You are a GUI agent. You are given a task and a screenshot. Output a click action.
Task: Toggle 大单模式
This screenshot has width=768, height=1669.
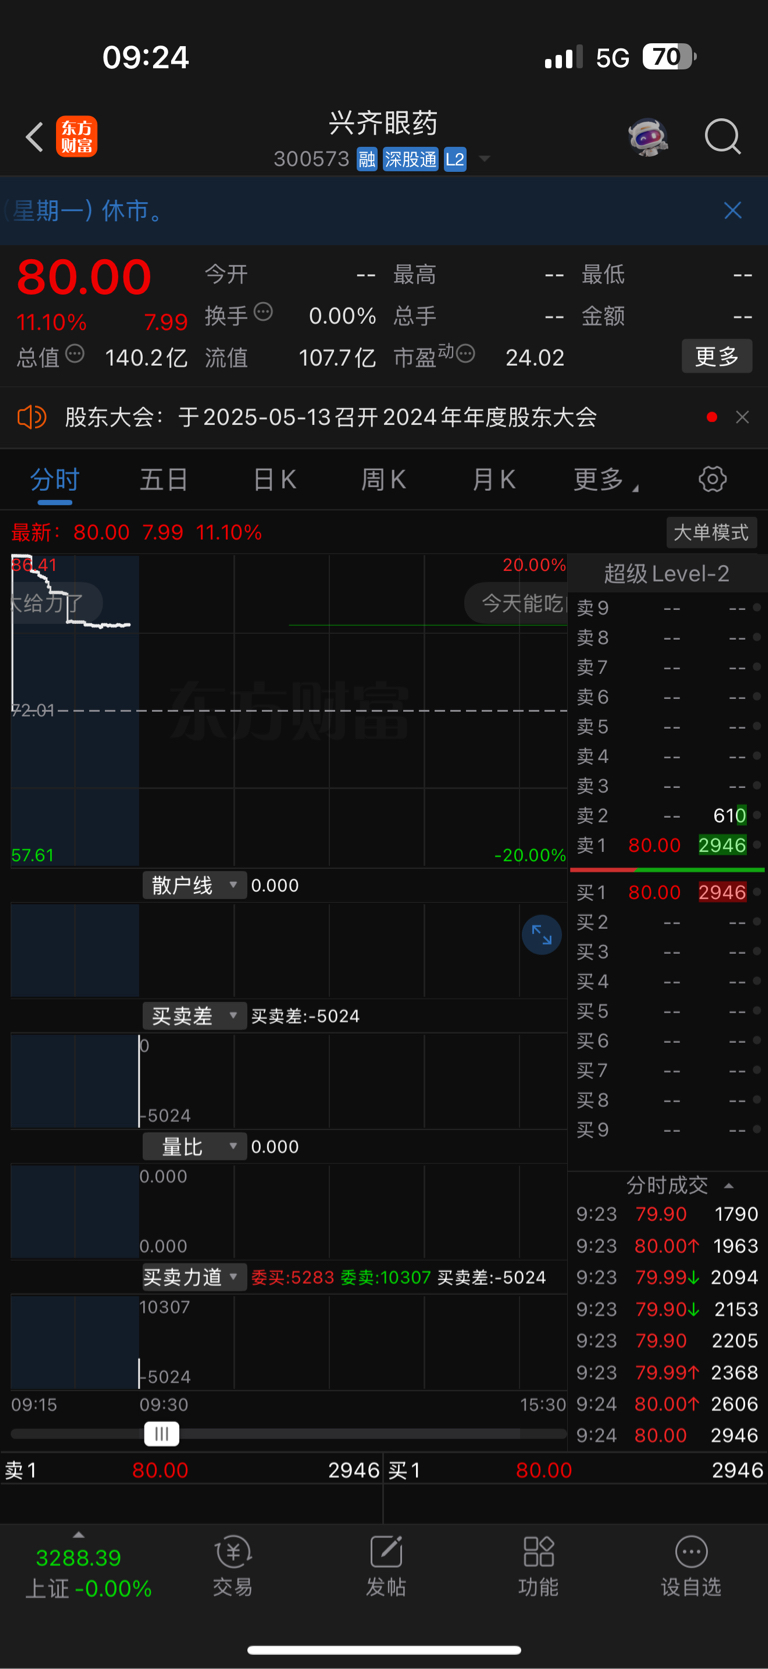[711, 532]
